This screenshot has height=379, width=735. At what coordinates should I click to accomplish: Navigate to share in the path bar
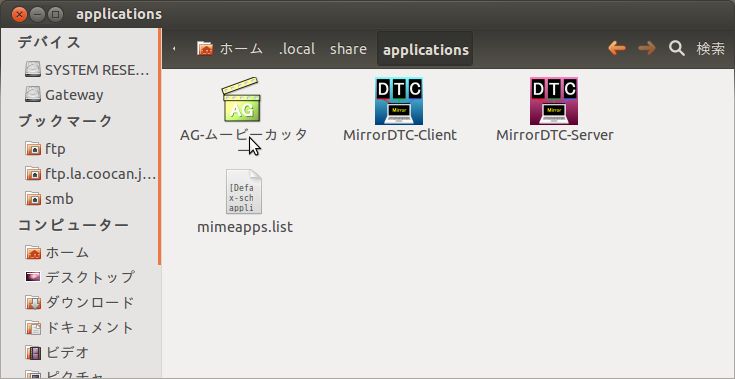(348, 49)
